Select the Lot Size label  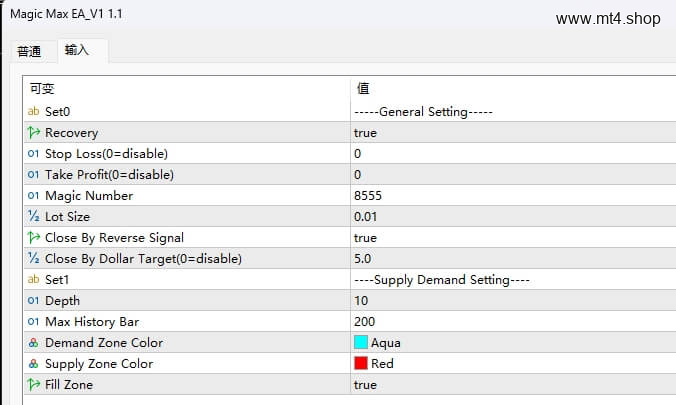pyautogui.click(x=67, y=217)
